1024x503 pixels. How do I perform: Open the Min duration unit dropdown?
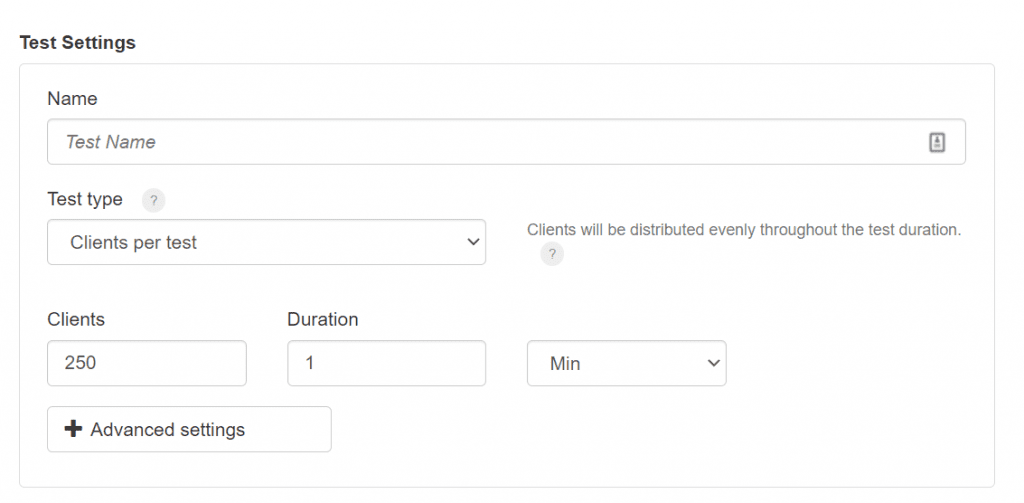(x=626, y=363)
